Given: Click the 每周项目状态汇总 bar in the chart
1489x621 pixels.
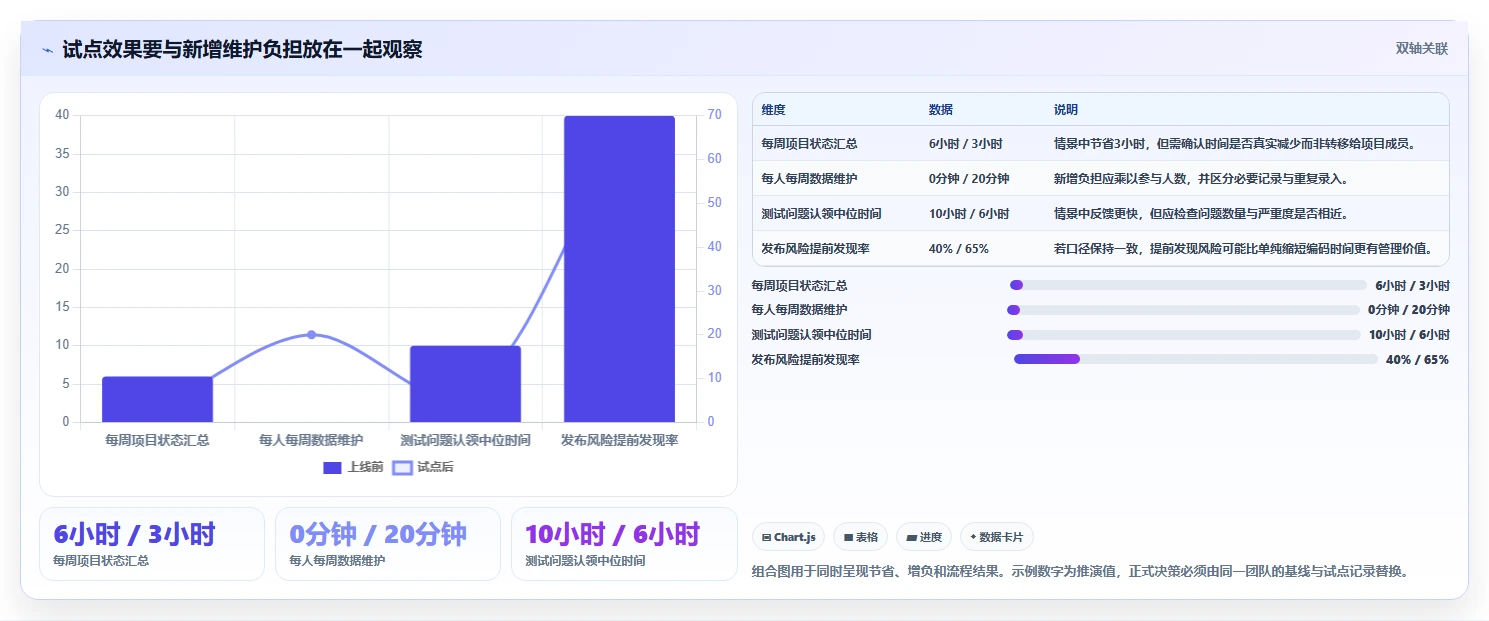Looking at the screenshot, I should [x=157, y=399].
